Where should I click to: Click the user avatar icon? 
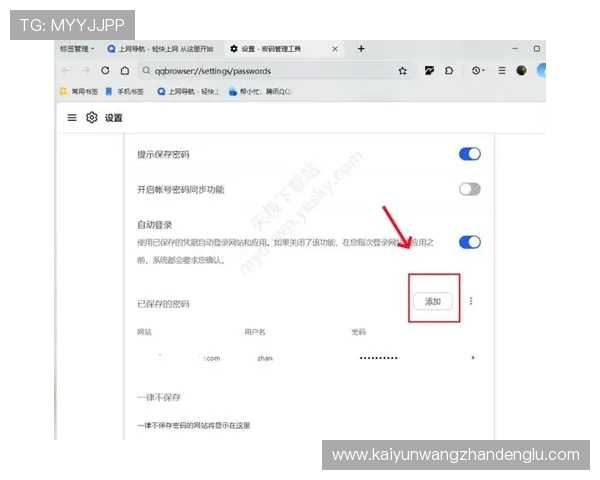(521, 70)
